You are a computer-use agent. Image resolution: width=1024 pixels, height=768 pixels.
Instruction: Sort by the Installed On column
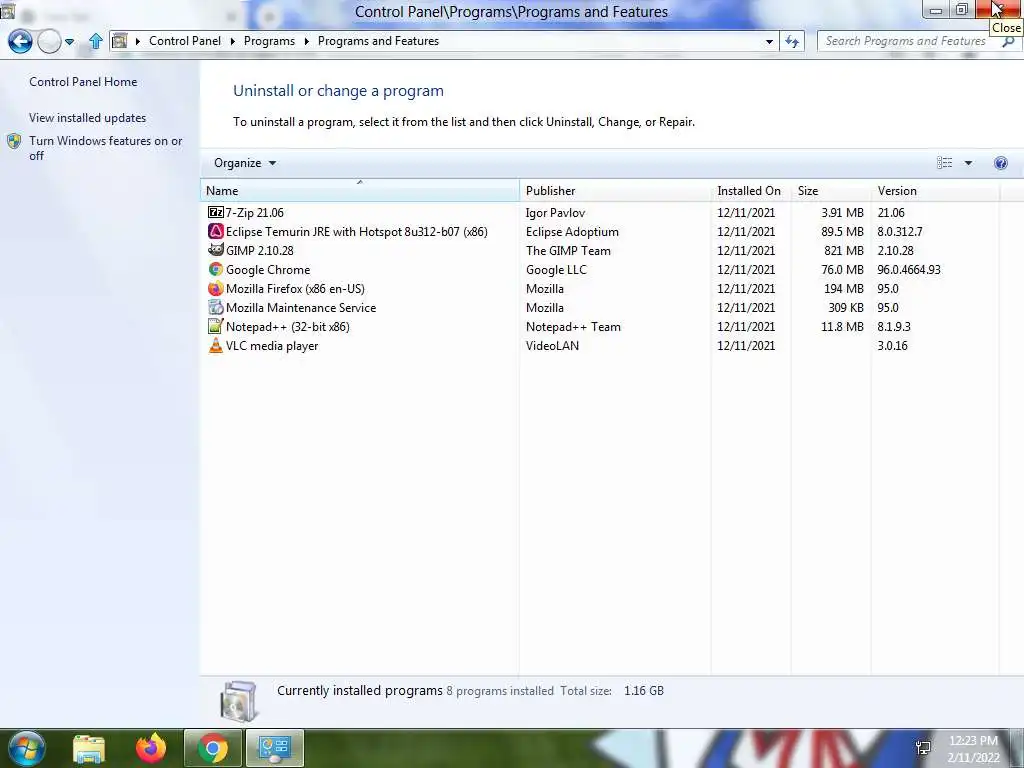point(750,191)
